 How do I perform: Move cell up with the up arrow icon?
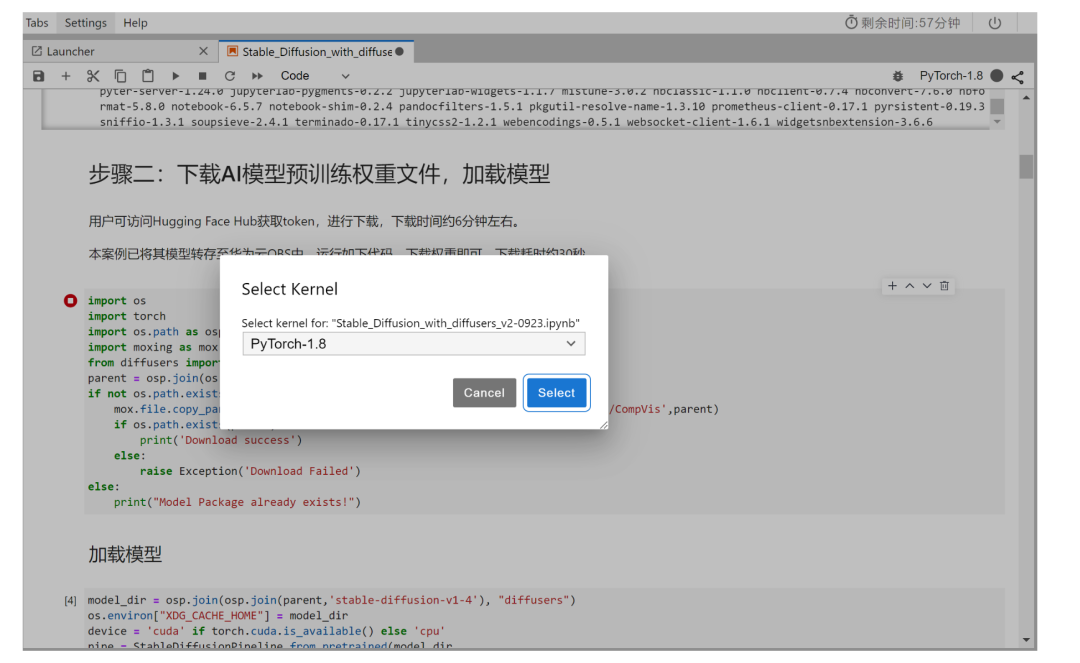(x=909, y=286)
